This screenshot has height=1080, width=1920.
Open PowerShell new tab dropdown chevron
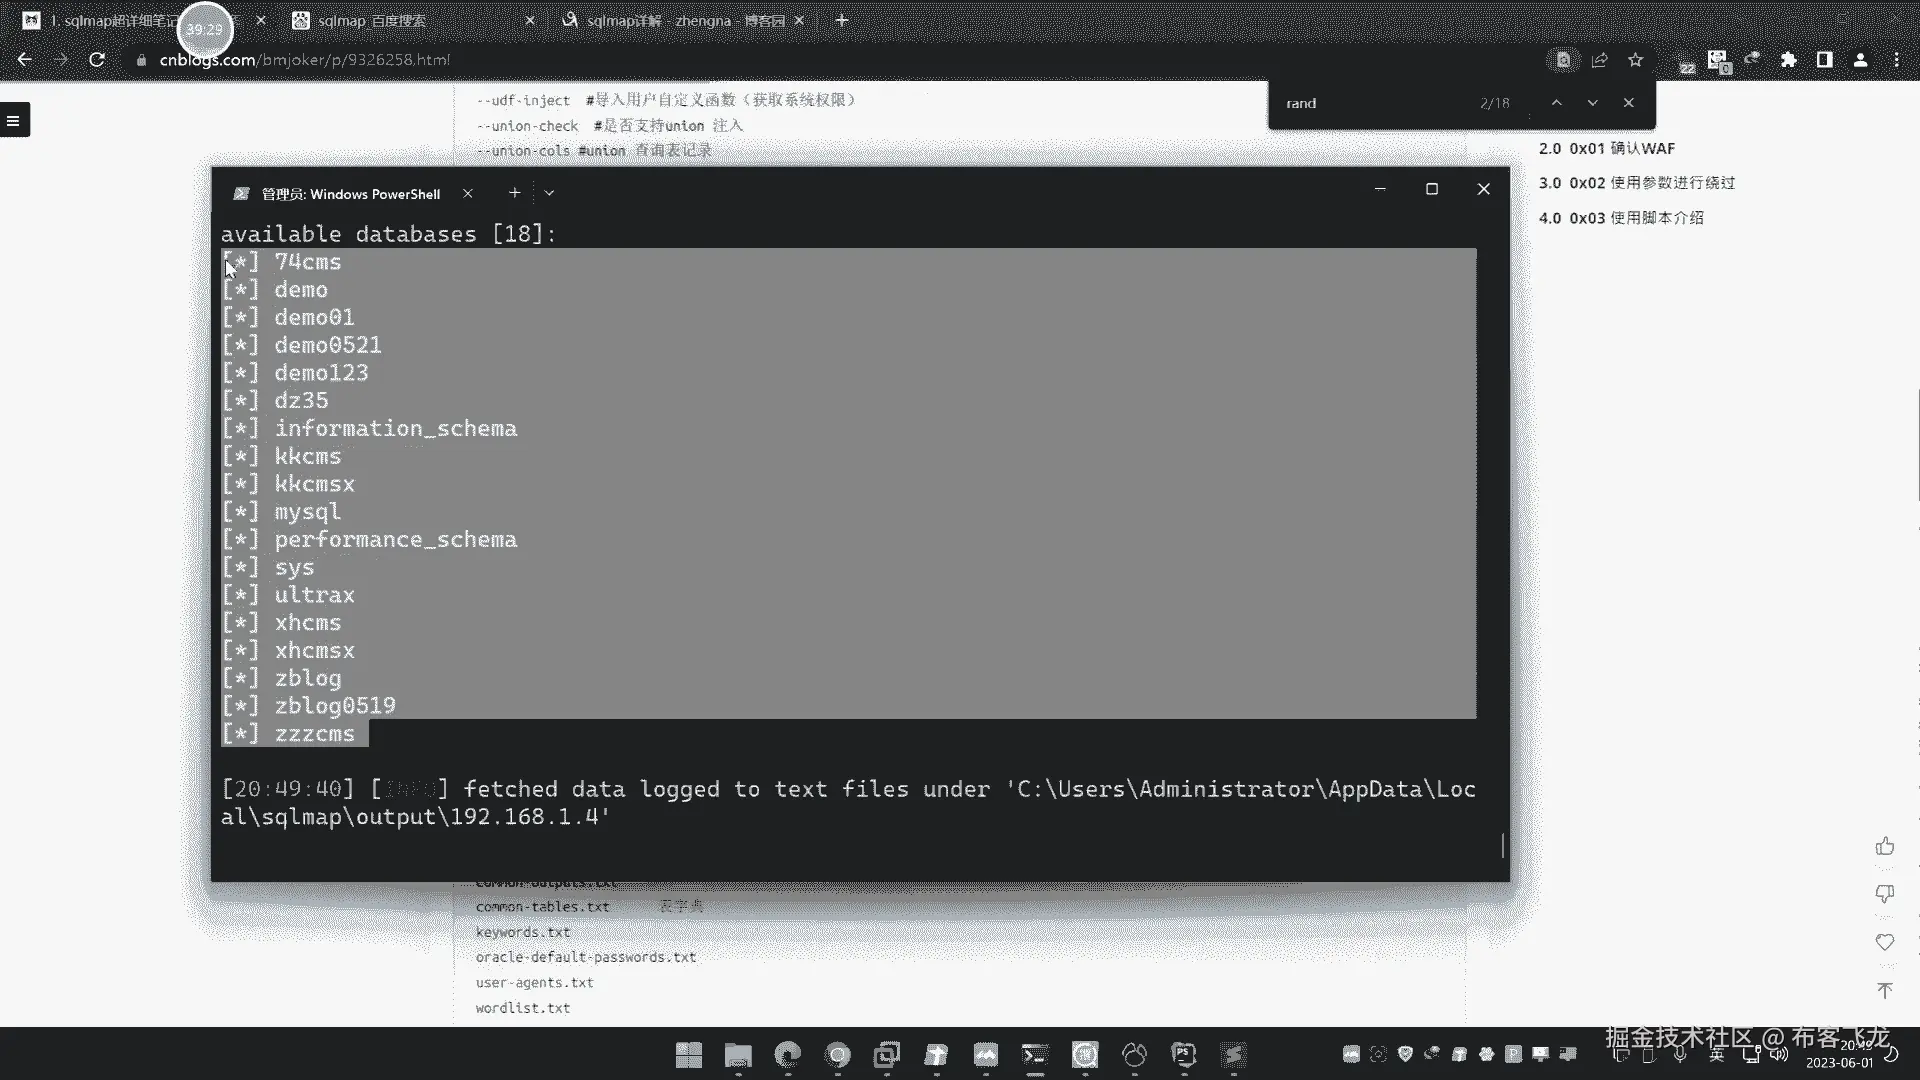[x=549, y=193]
